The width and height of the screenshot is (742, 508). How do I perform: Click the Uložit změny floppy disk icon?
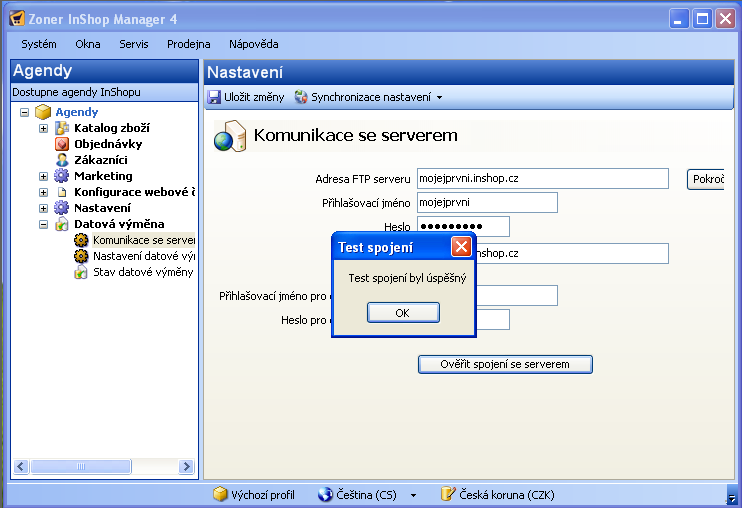214,97
